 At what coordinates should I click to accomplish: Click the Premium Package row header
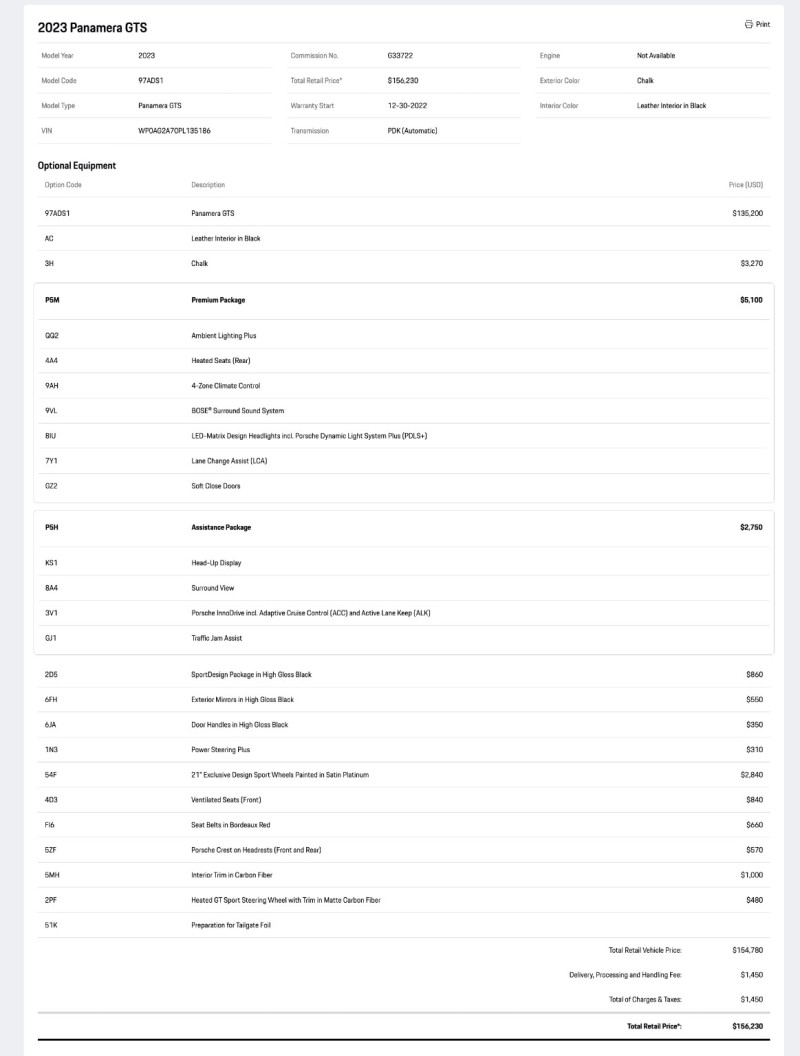point(404,300)
